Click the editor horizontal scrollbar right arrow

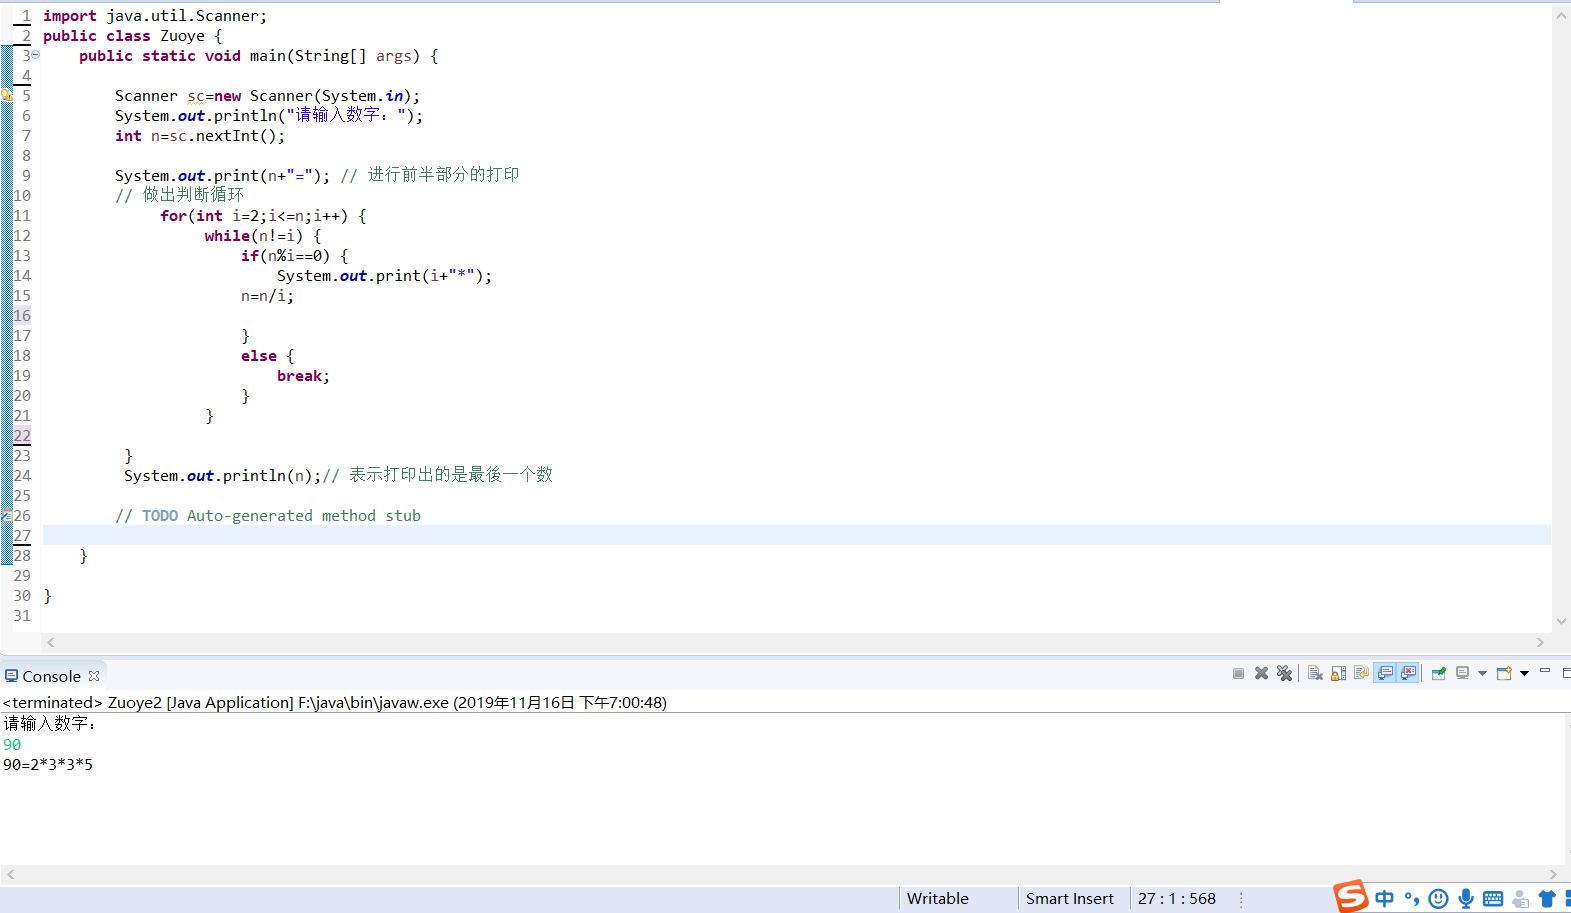1540,642
